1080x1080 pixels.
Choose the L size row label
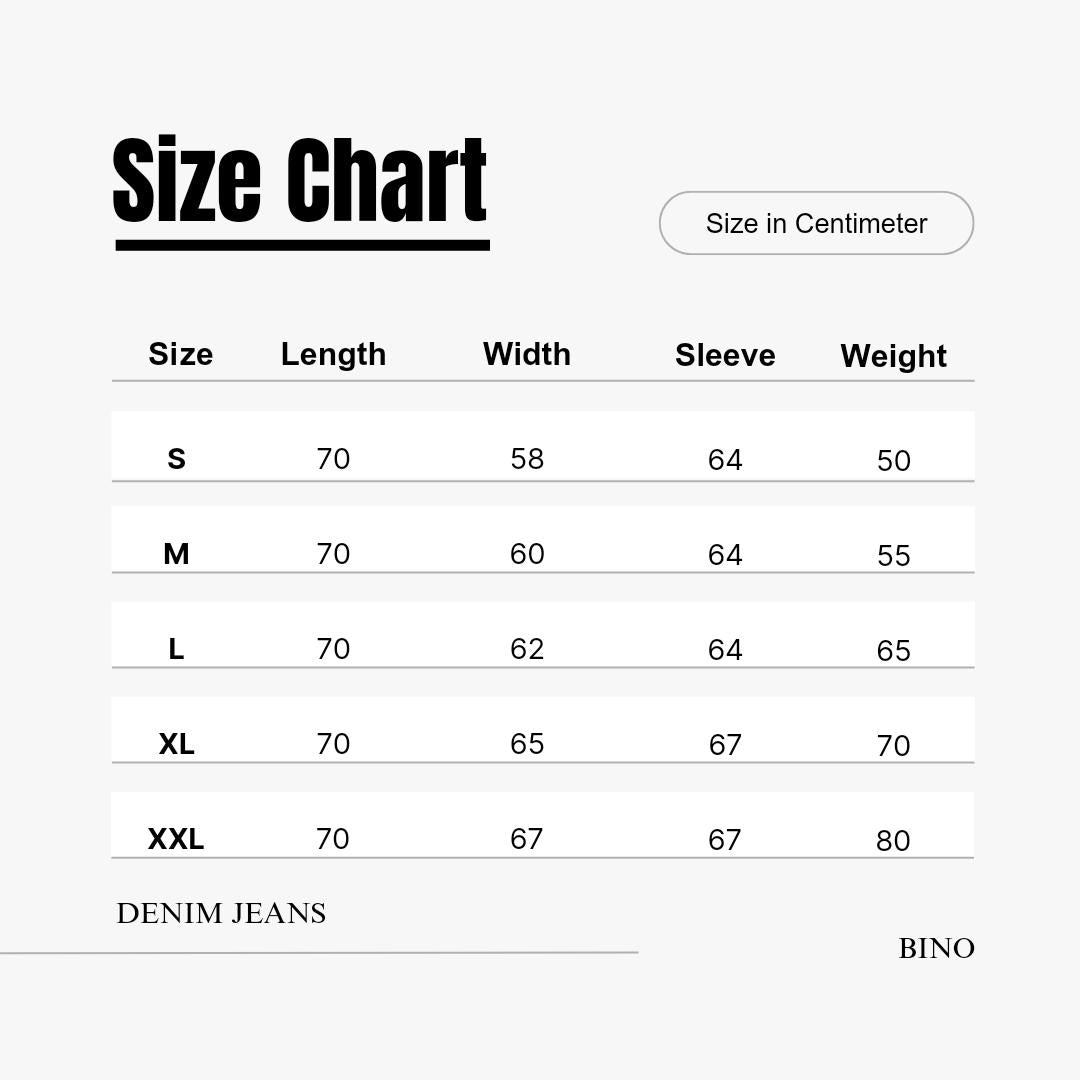point(176,649)
